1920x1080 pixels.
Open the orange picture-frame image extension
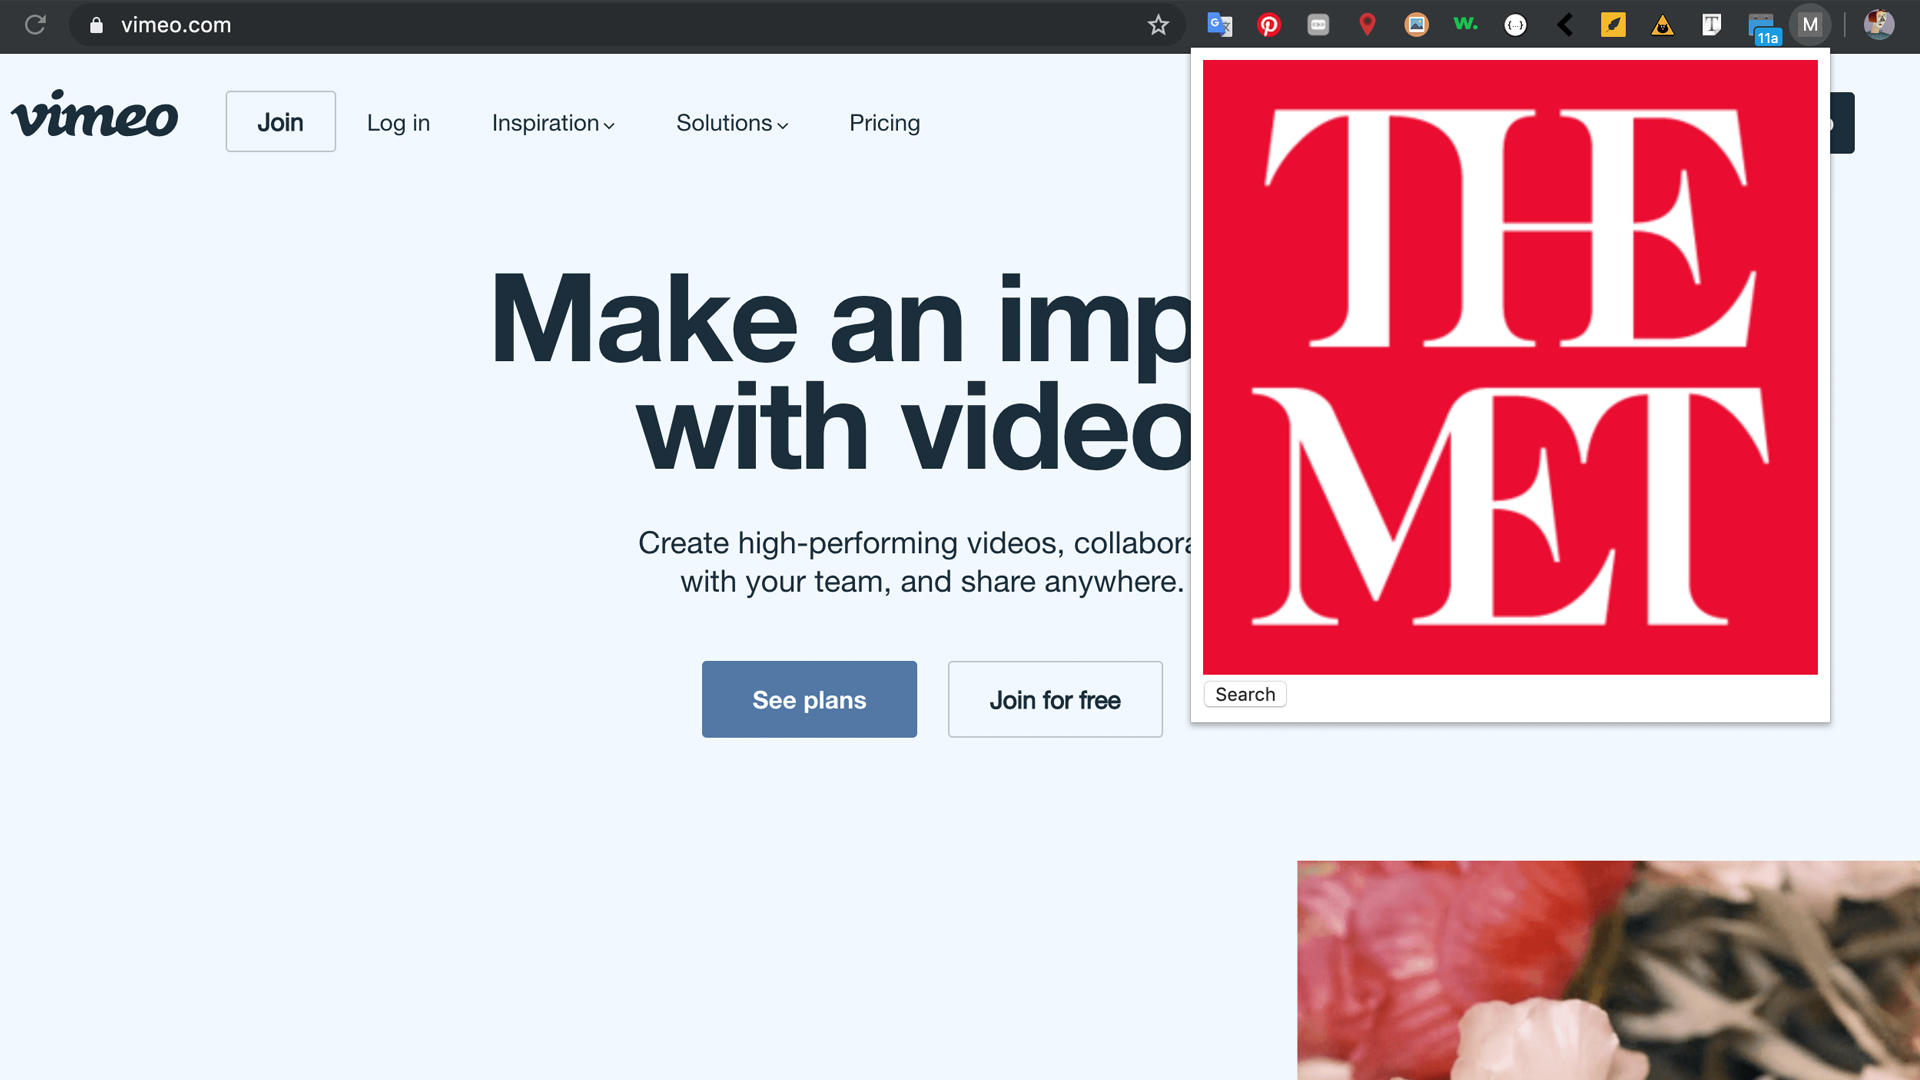(1416, 25)
